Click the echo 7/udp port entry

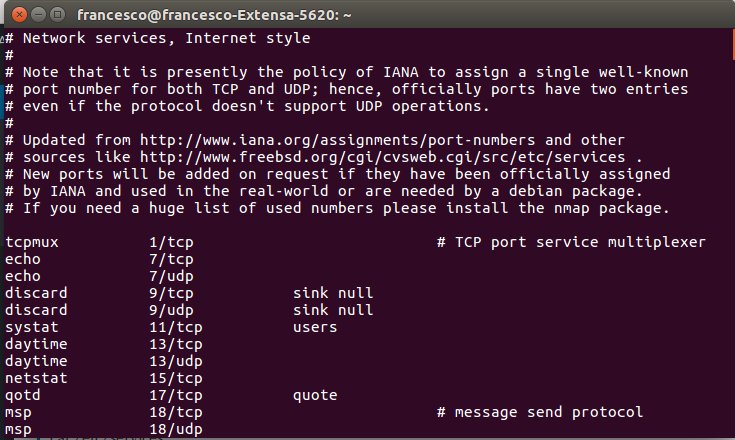171,276
